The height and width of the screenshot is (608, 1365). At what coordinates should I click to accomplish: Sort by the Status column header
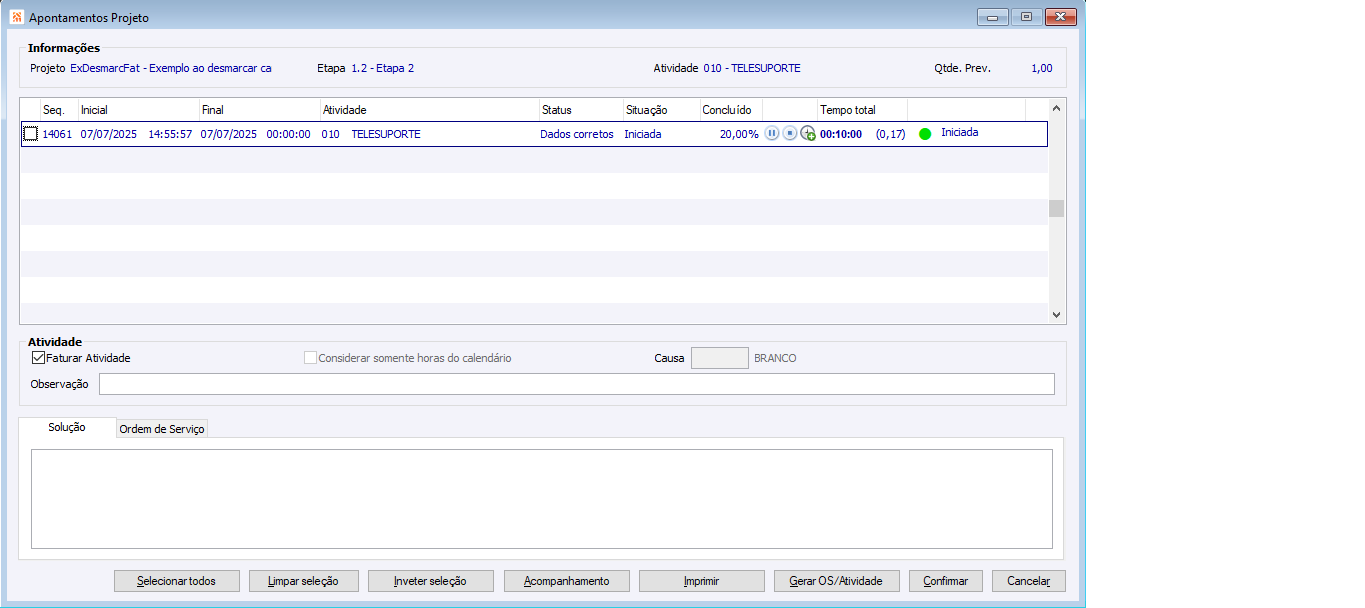point(580,110)
